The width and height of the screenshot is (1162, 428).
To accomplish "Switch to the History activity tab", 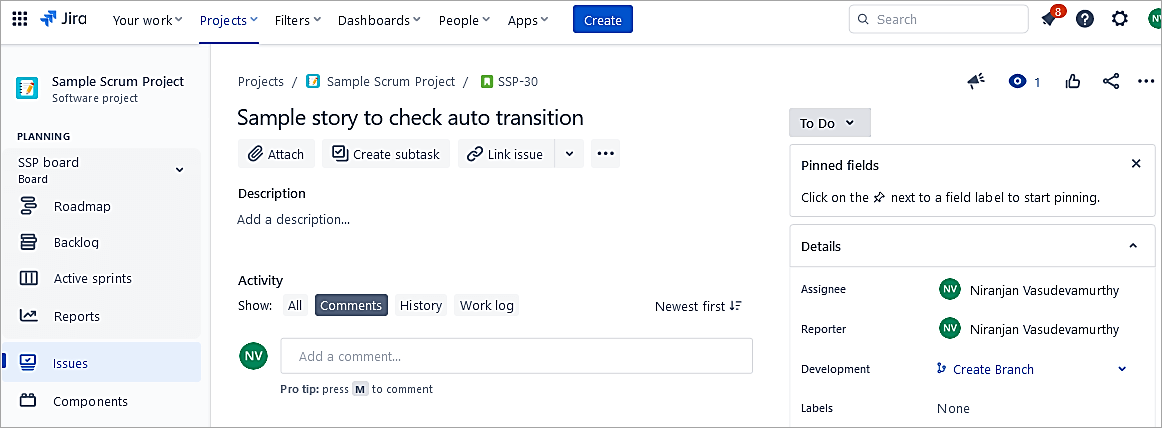I will point(420,306).
